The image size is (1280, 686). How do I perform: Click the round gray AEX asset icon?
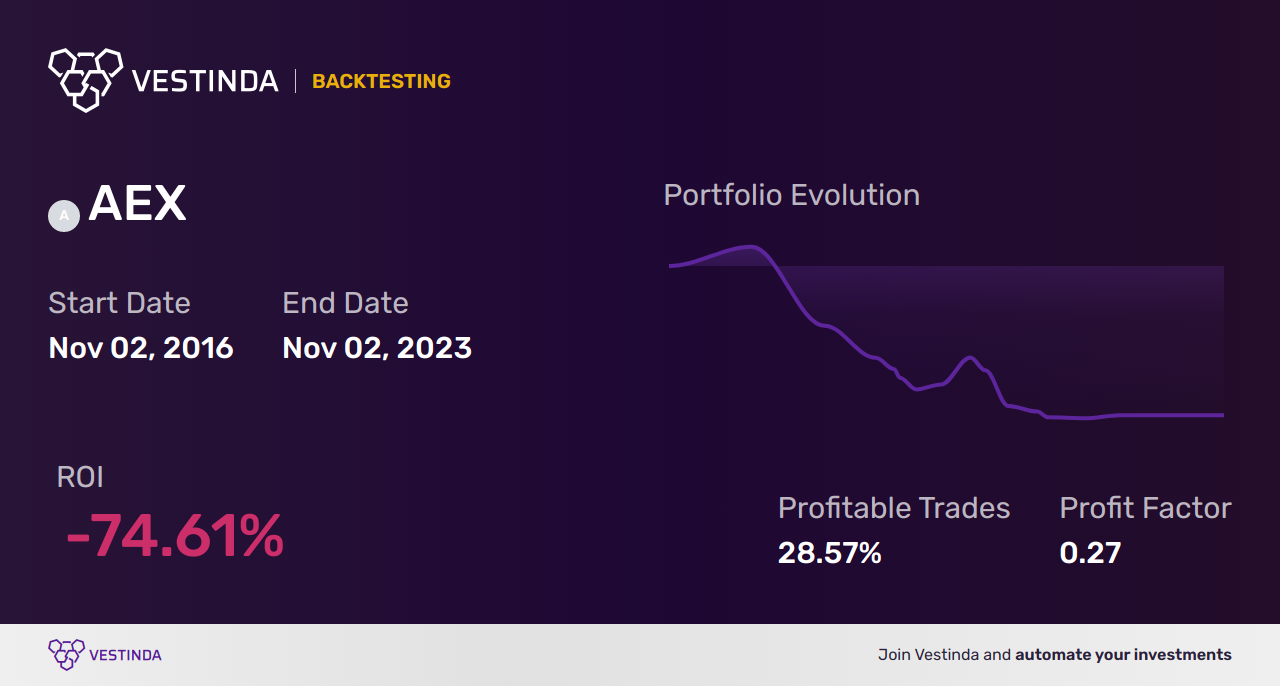pos(64,215)
